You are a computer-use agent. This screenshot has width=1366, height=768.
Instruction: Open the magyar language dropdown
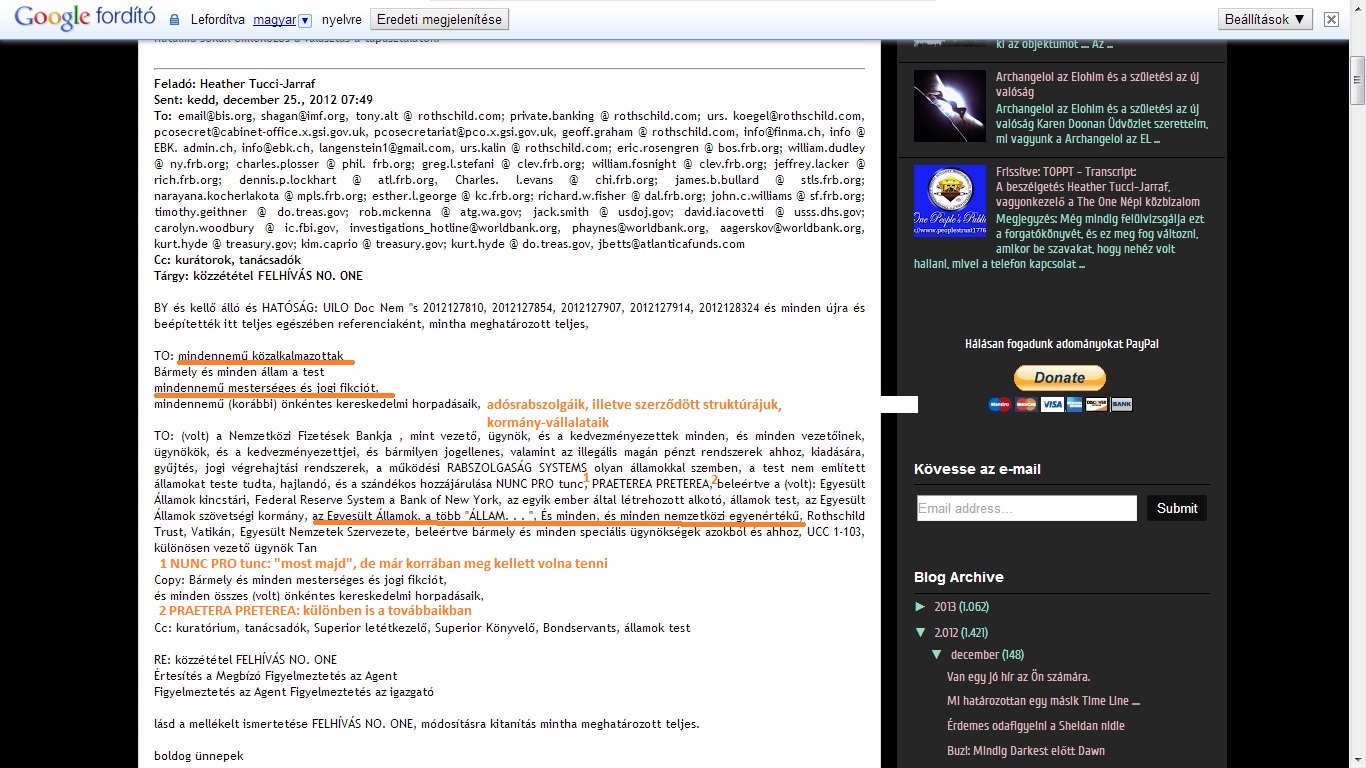(x=282, y=20)
